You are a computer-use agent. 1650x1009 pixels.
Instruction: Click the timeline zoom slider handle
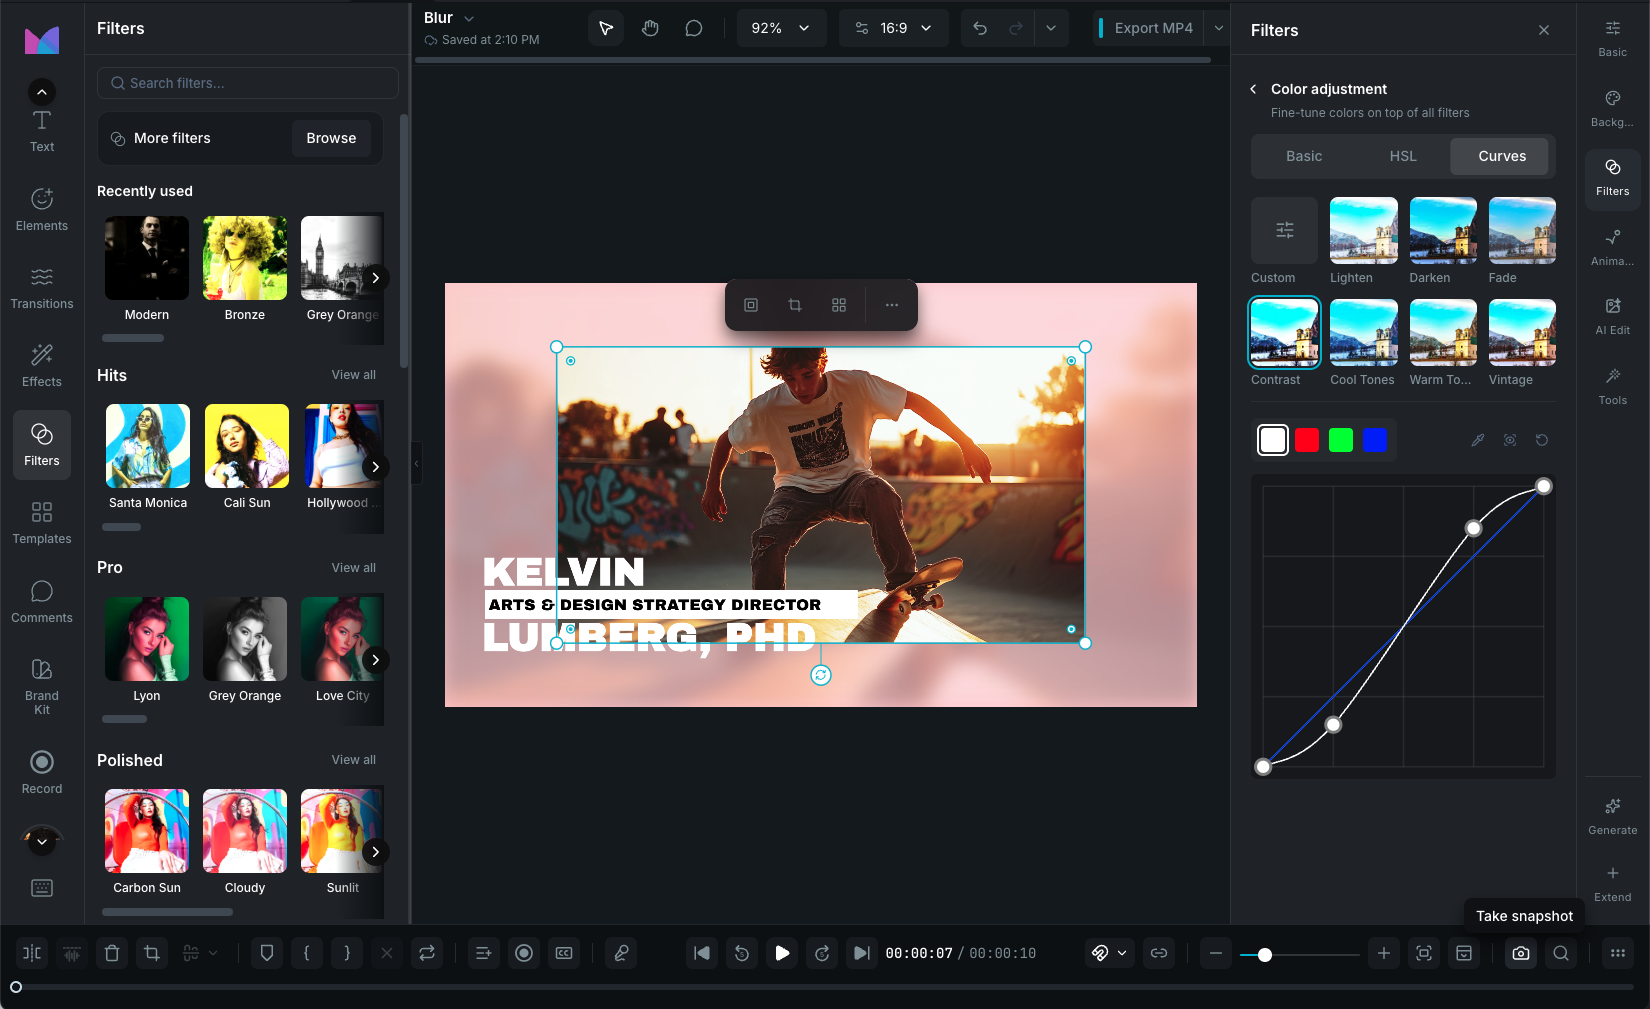1265,955
